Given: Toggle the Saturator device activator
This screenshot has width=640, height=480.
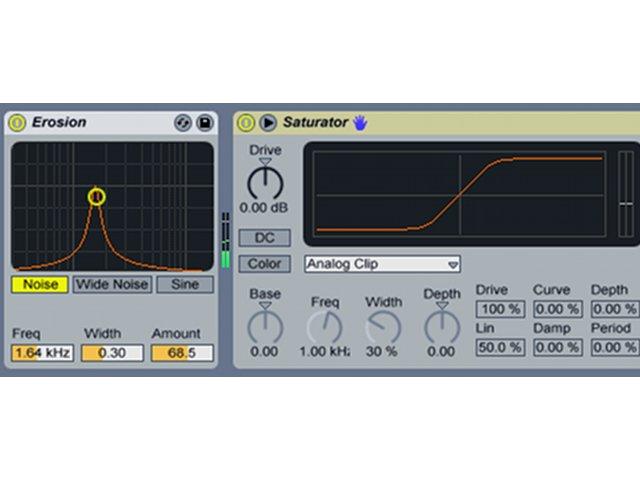Looking at the screenshot, I should click(x=246, y=122).
